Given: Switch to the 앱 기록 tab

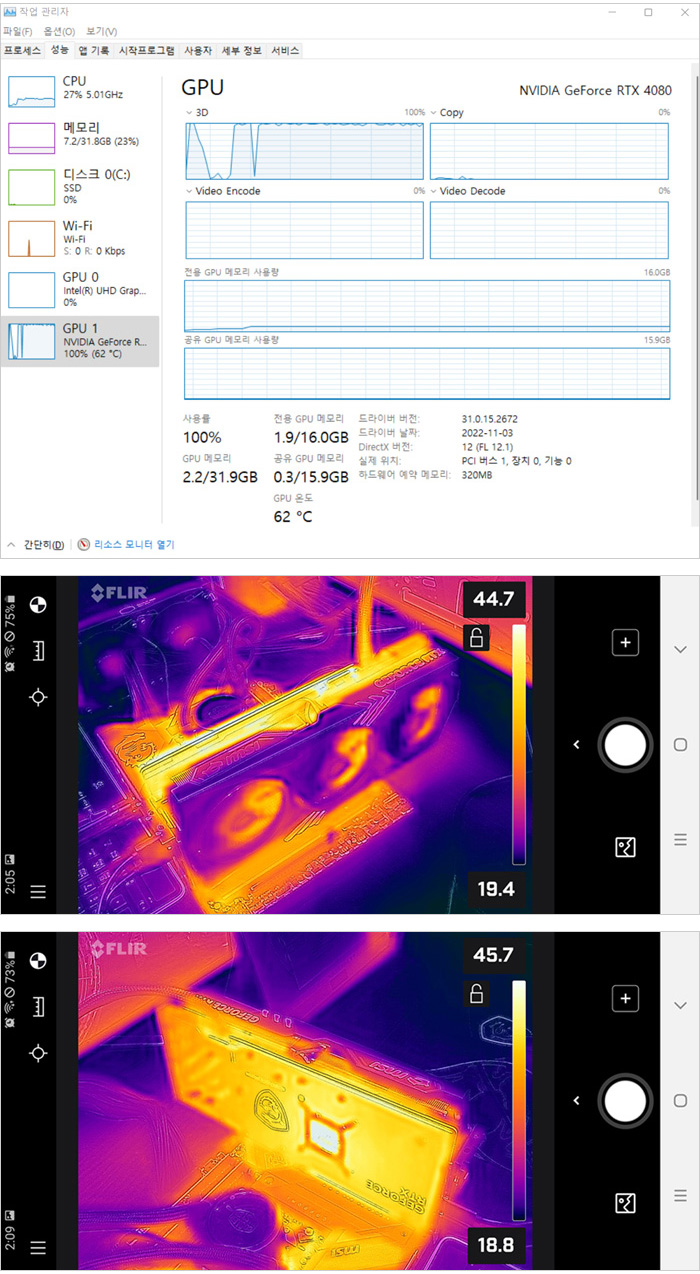Looking at the screenshot, I should click(x=95, y=50).
